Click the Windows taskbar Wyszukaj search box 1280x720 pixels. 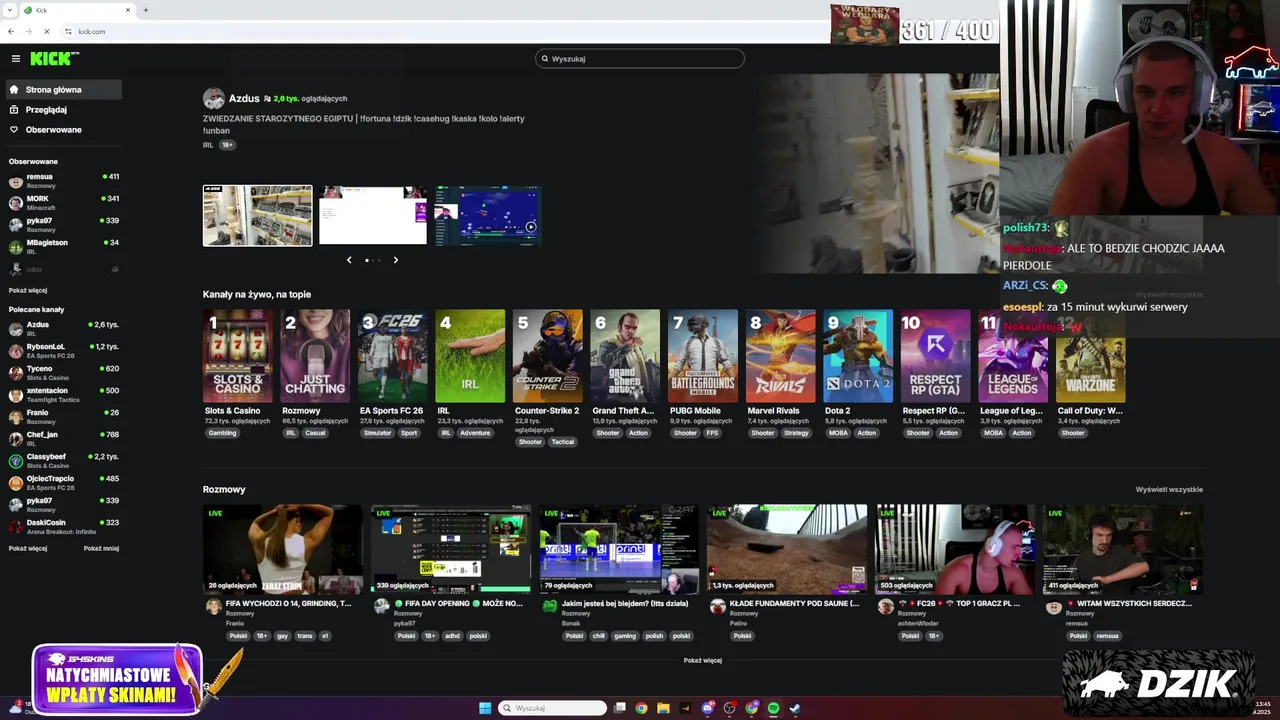tap(553, 708)
